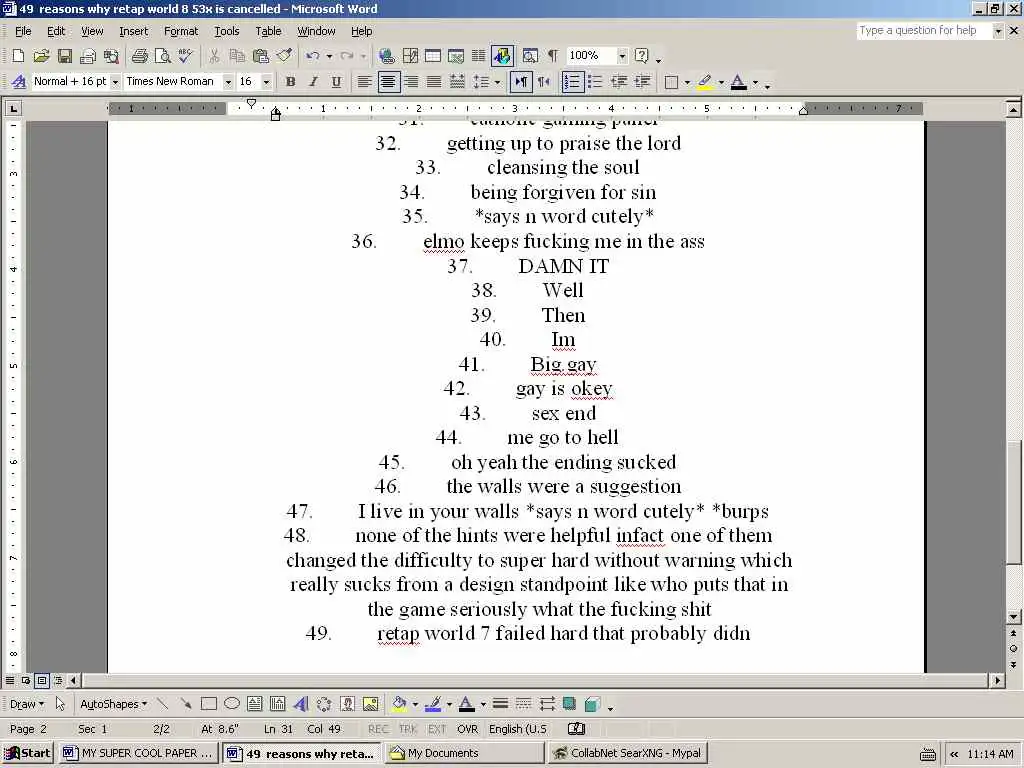Open the Table menu
This screenshot has height=768, width=1024.
[268, 31]
